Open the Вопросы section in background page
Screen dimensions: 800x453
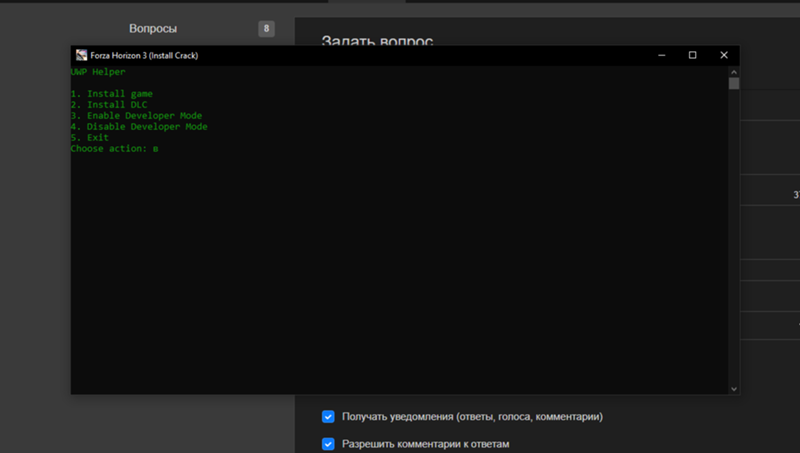tap(153, 29)
